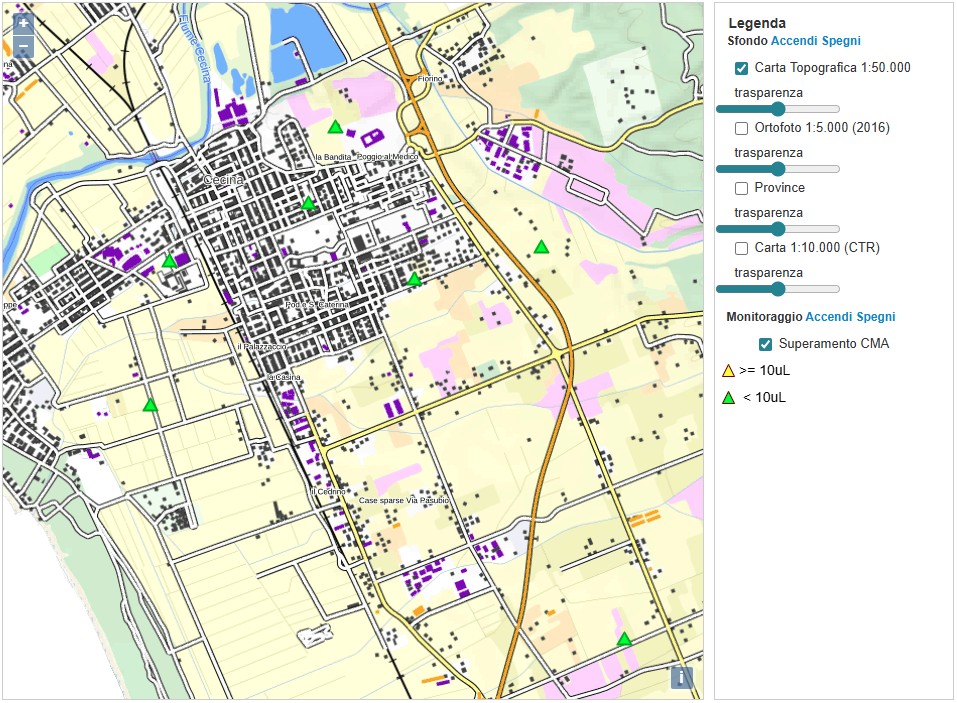Adjust Carta Topografica transparency slider
This screenshot has width=957, height=703.
(778, 109)
